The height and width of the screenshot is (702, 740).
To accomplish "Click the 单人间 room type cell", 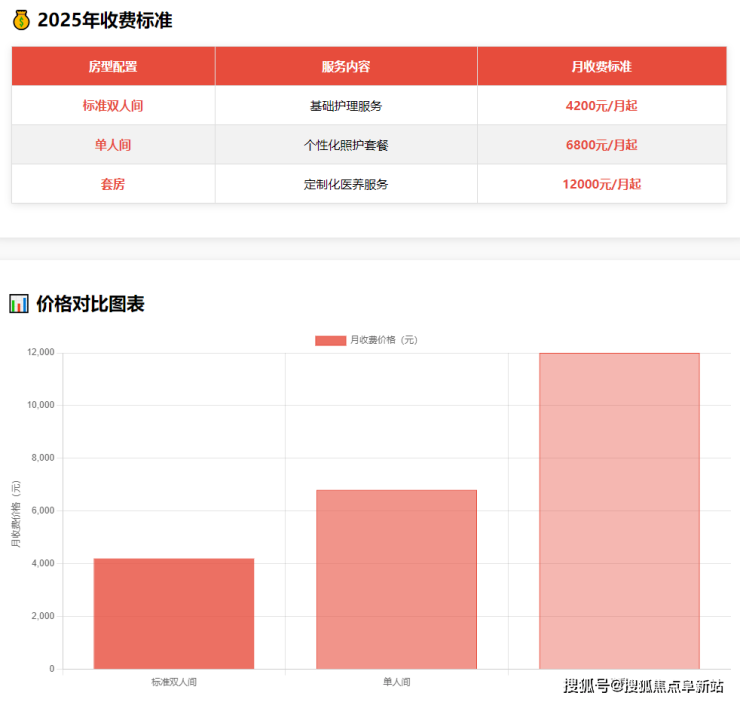I will (113, 145).
